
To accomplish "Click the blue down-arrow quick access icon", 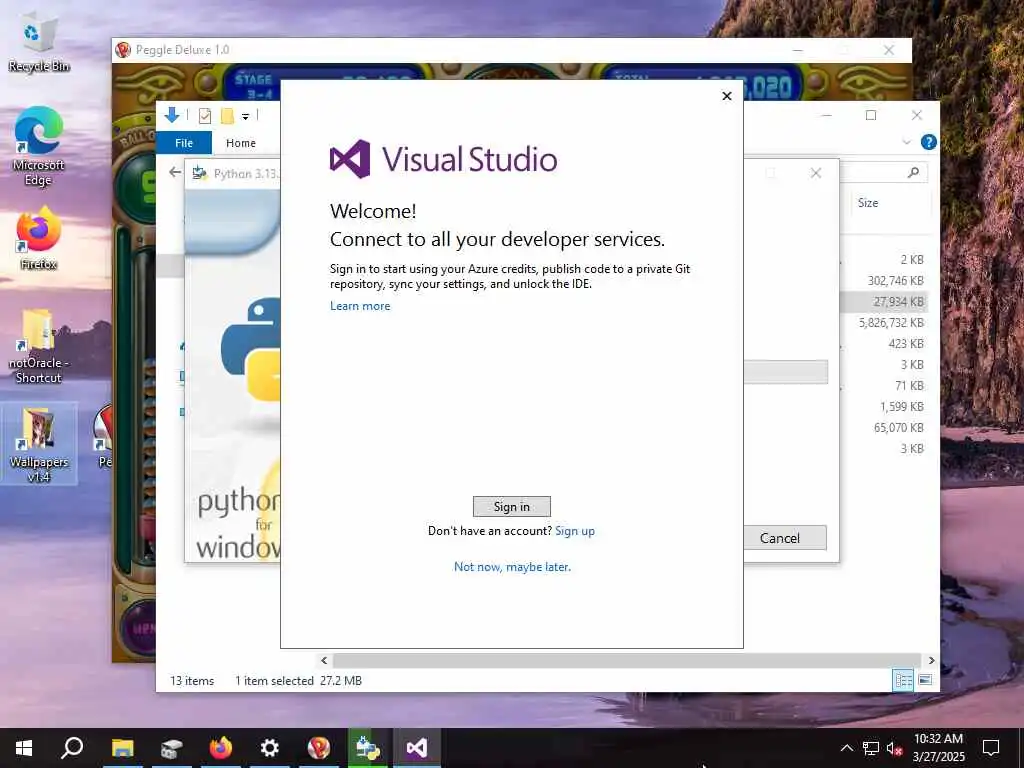I will (x=172, y=116).
